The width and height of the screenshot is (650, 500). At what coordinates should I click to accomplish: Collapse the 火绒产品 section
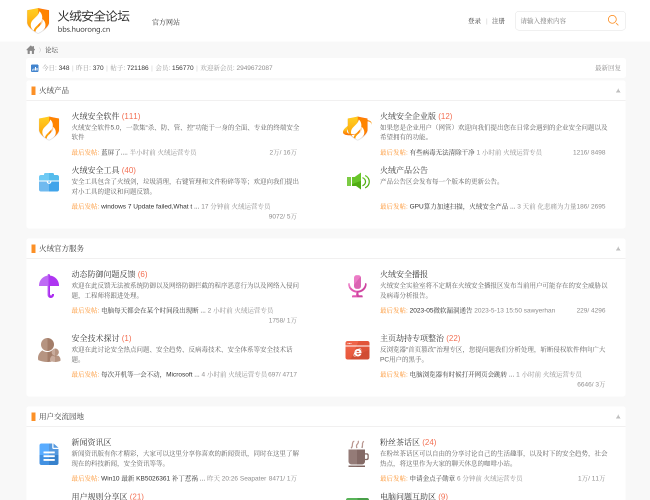(618, 90)
